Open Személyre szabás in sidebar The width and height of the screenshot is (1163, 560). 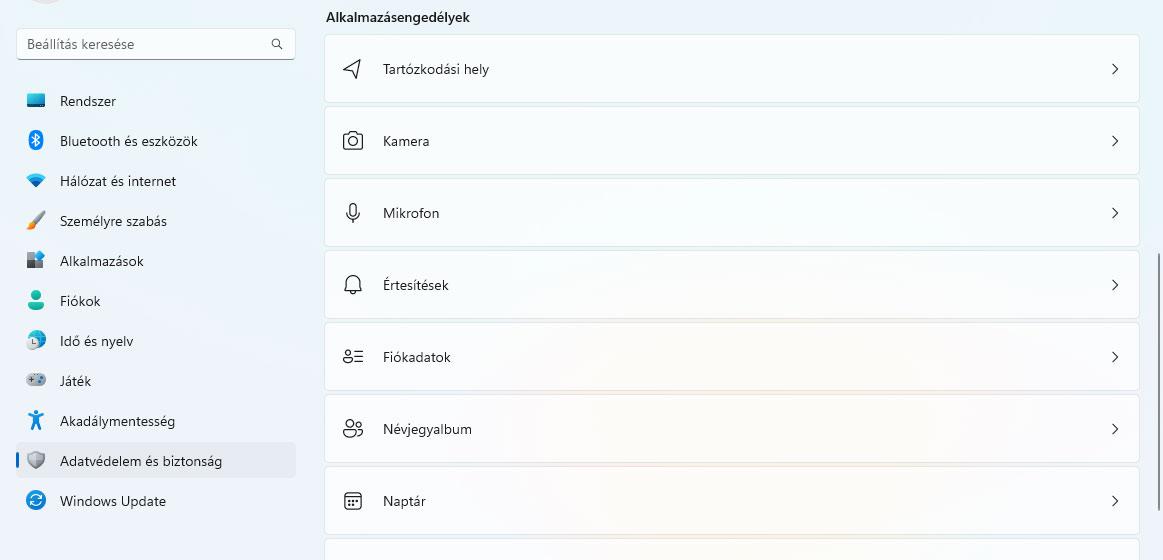click(113, 221)
